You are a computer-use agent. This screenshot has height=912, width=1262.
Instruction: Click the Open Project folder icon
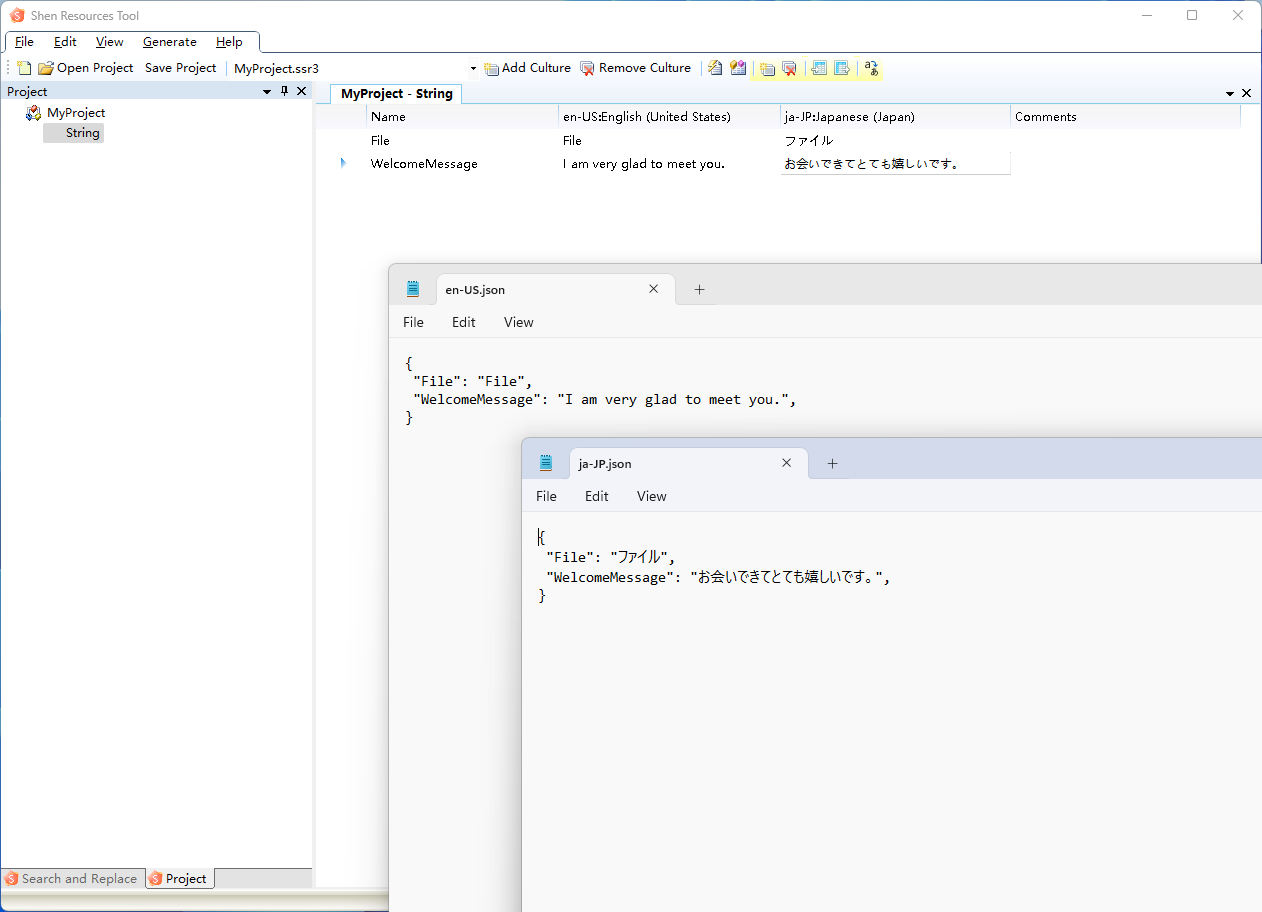[46, 68]
